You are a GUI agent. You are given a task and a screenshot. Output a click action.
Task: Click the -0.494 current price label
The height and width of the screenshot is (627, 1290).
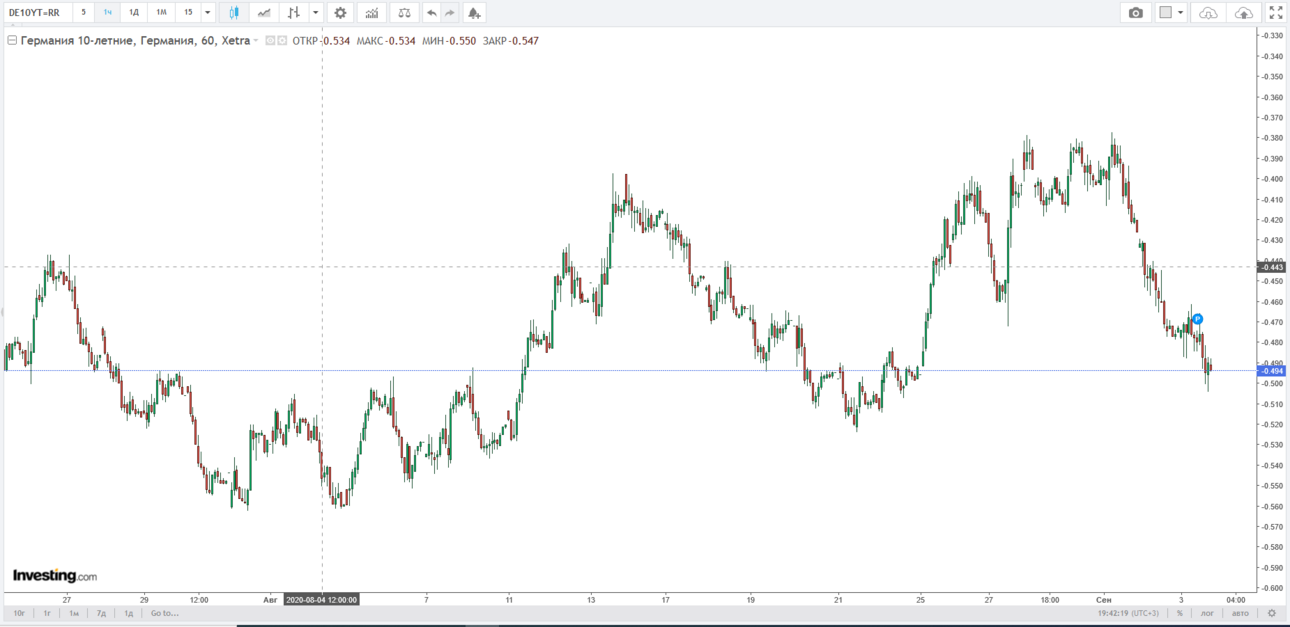[x=1272, y=371]
